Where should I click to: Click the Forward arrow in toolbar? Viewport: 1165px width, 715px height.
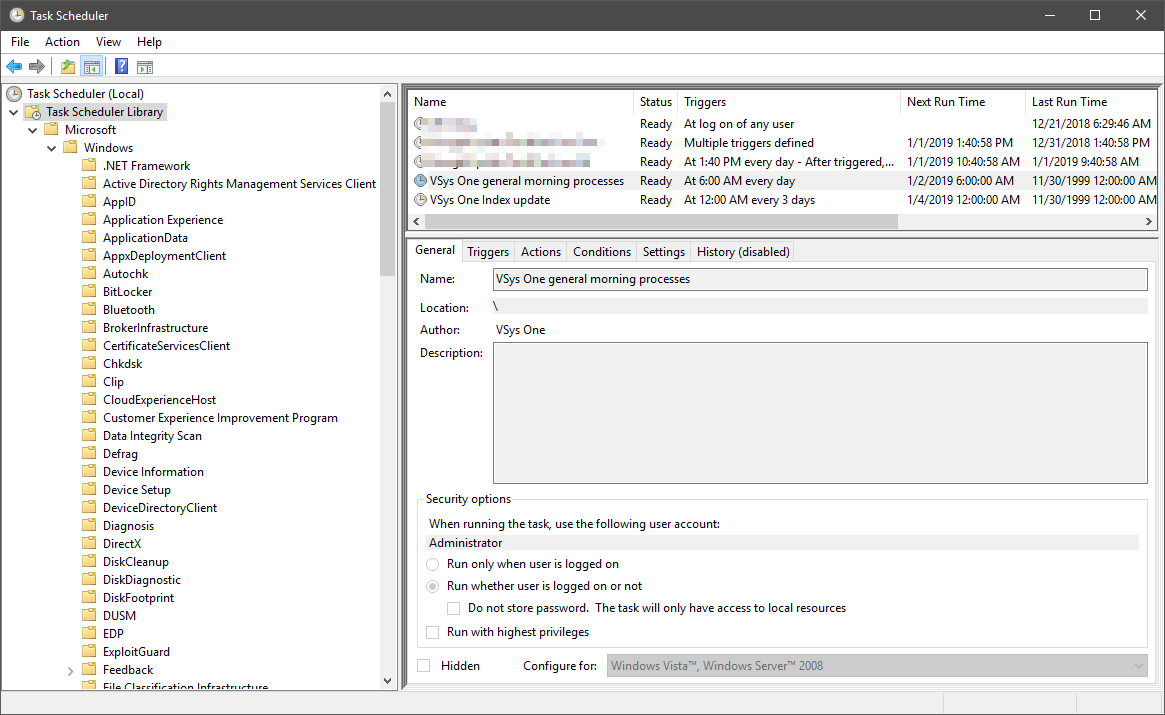point(37,67)
